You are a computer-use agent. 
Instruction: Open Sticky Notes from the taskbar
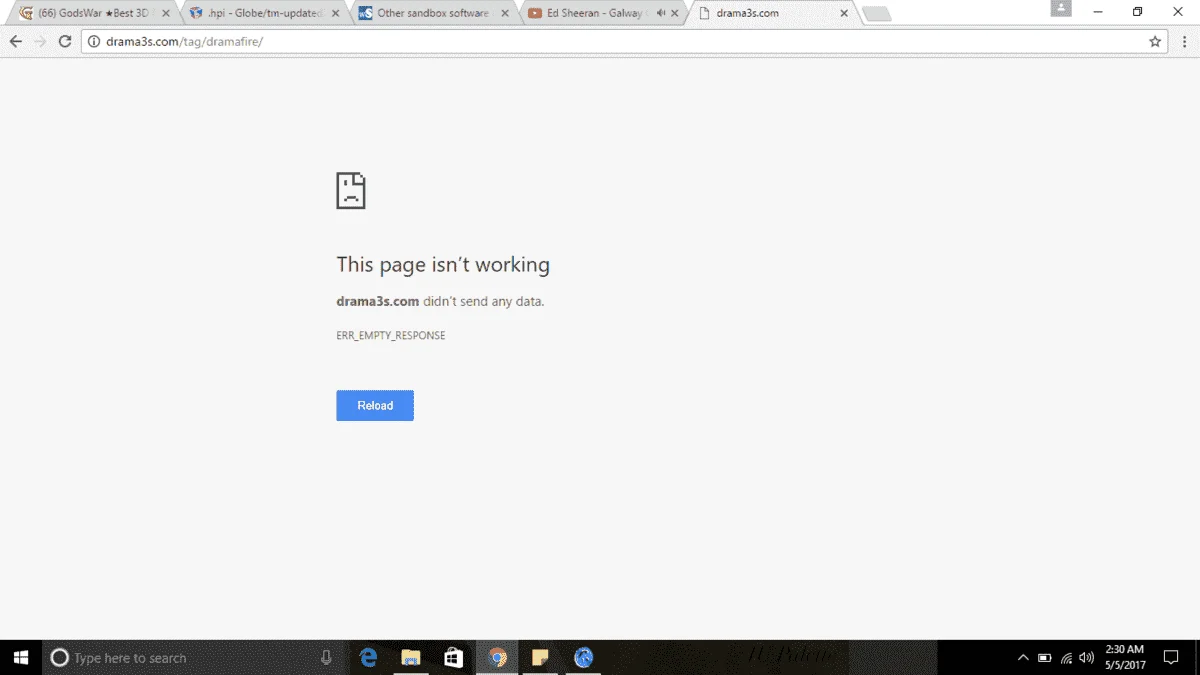pos(540,657)
